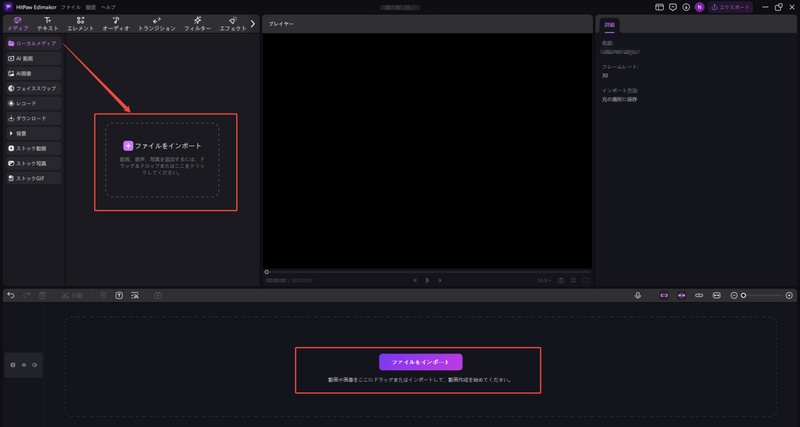
Task: Open the feedback message icon in the title bar
Action: pos(673,7)
